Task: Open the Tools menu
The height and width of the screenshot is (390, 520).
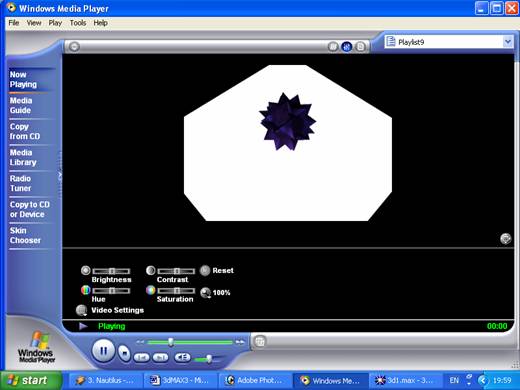Action: tap(78, 23)
